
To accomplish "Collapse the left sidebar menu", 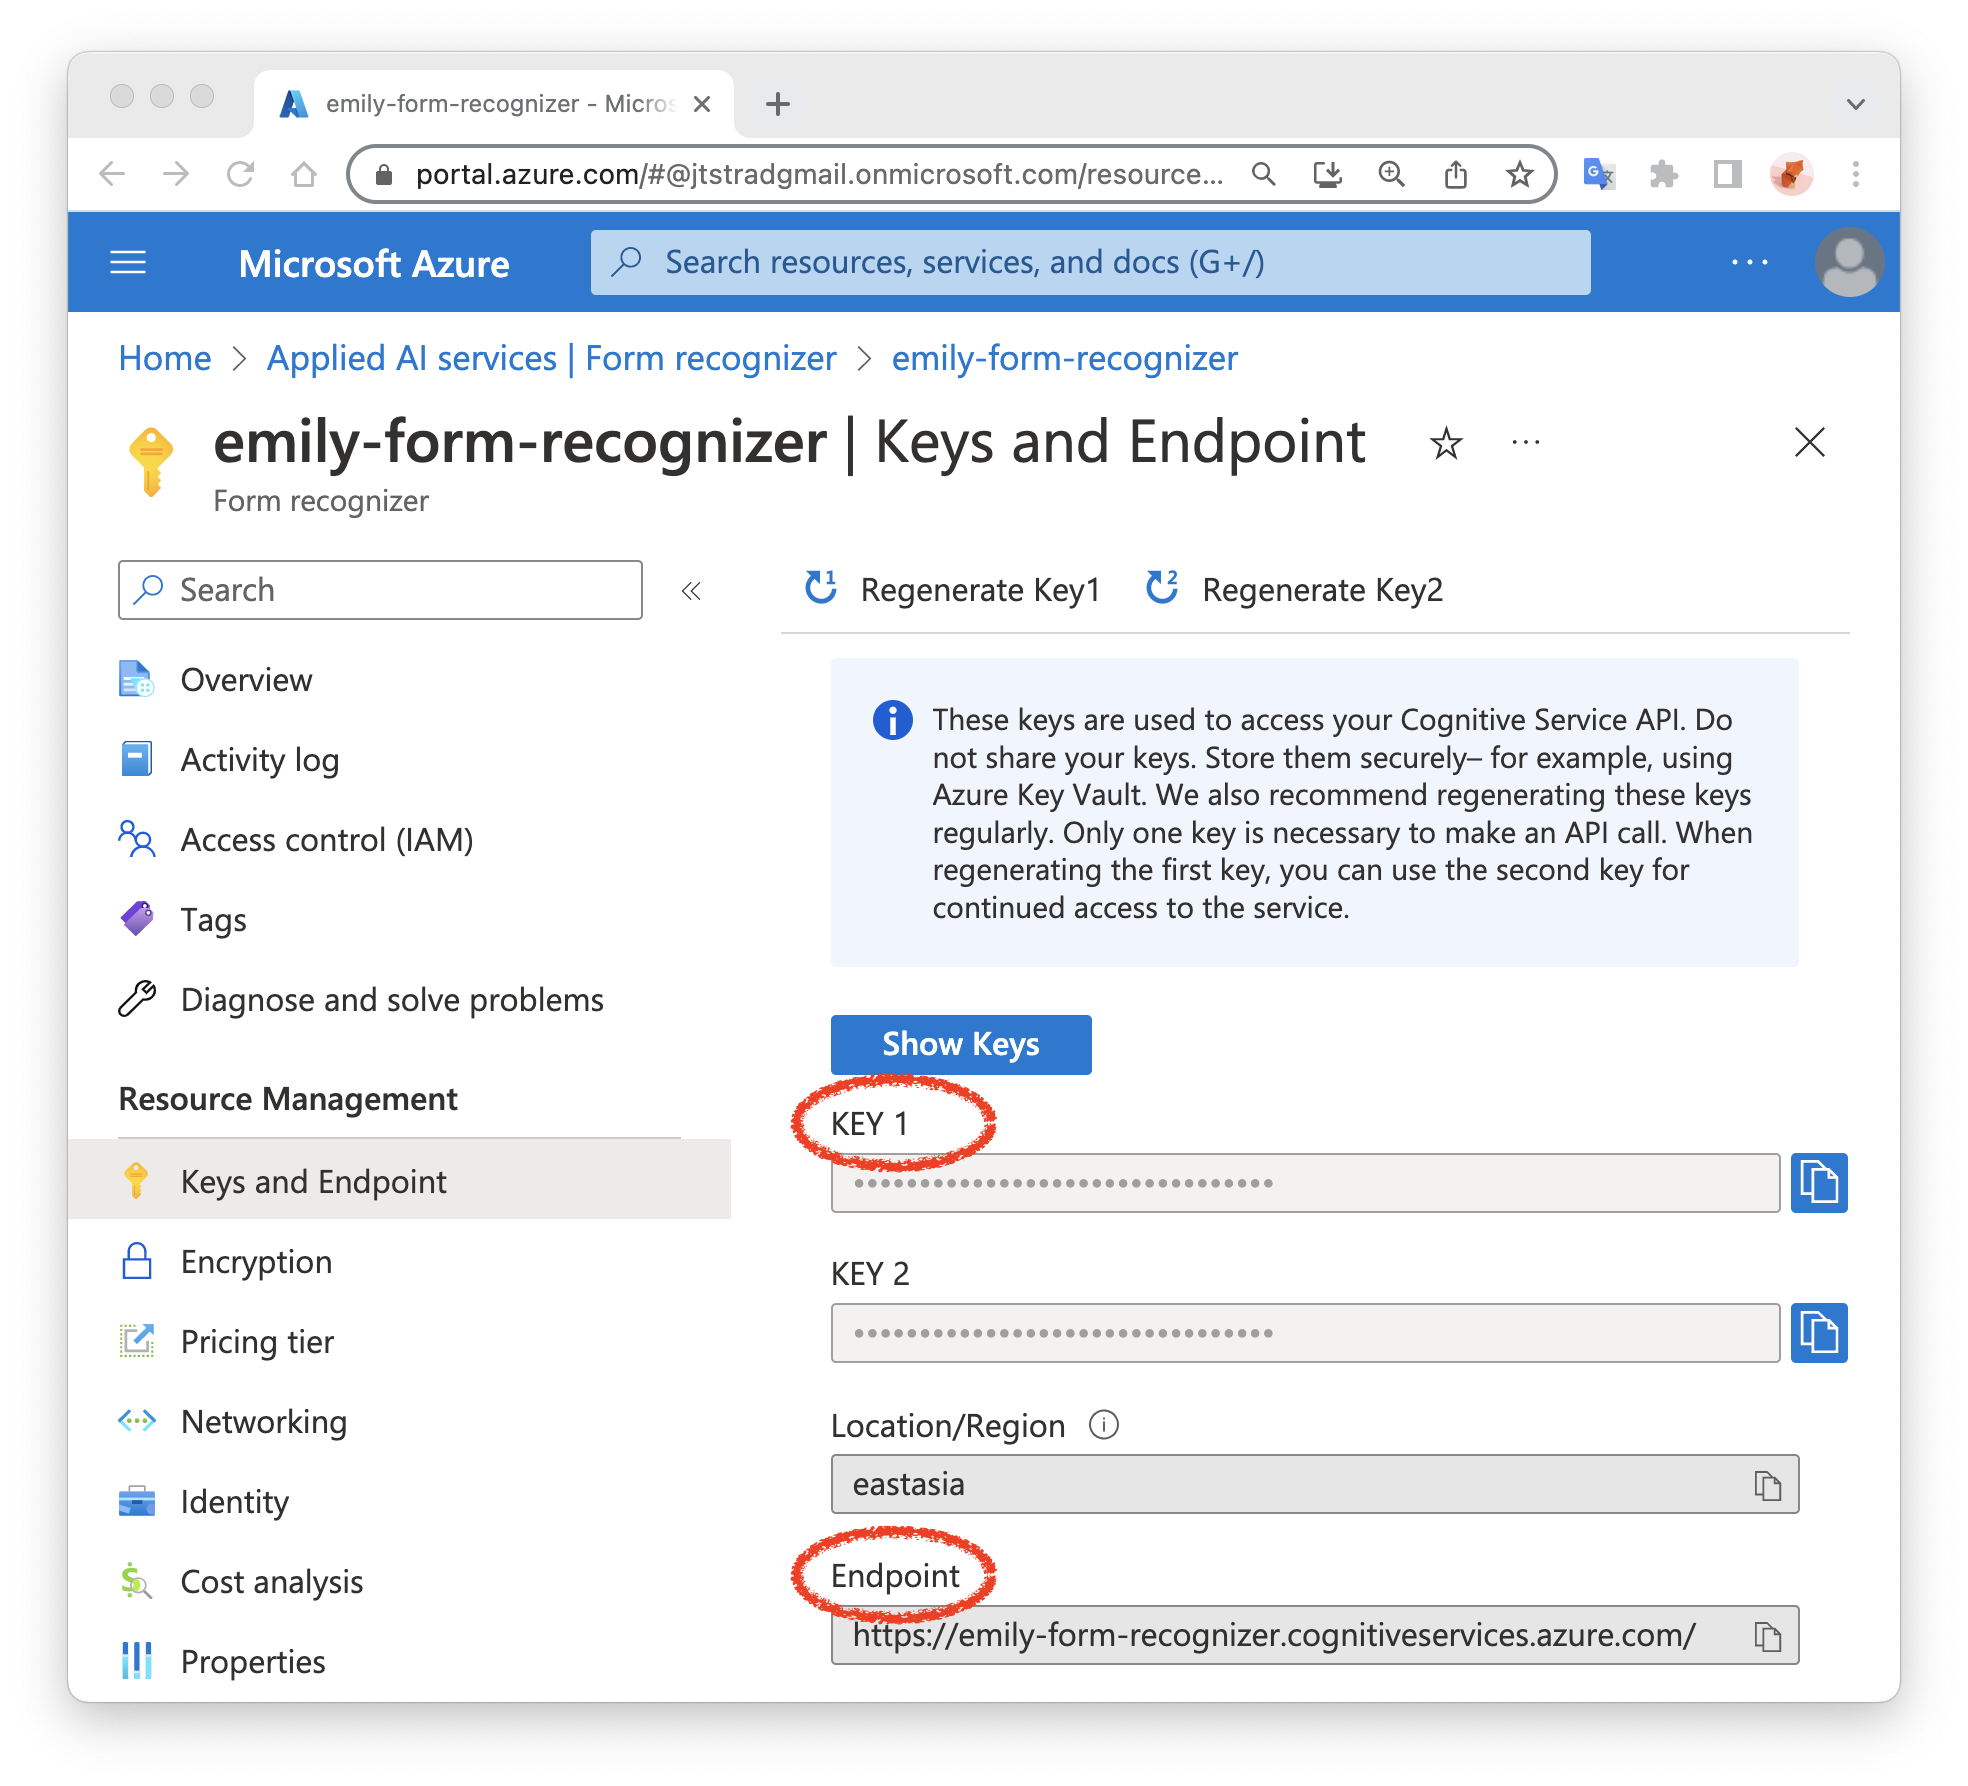I will [691, 591].
